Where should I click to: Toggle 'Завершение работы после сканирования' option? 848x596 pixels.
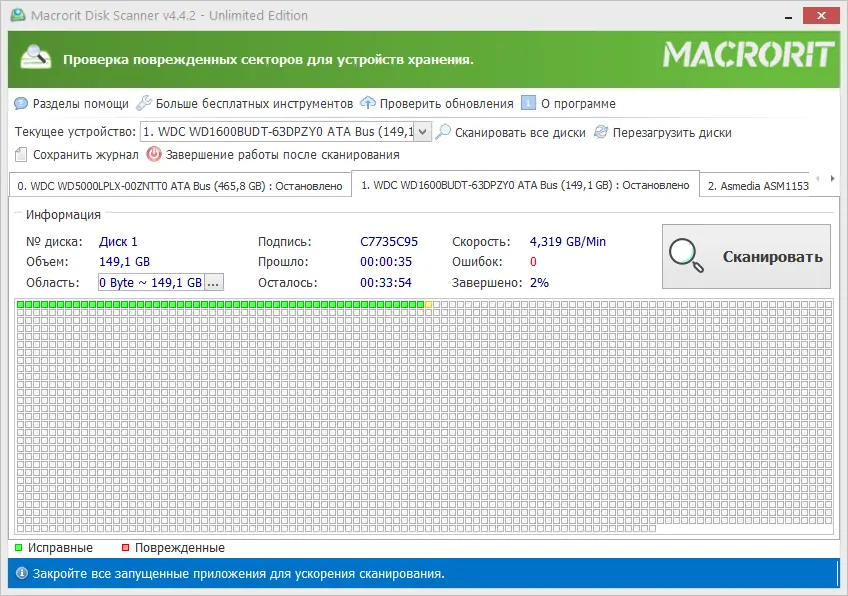click(282, 155)
